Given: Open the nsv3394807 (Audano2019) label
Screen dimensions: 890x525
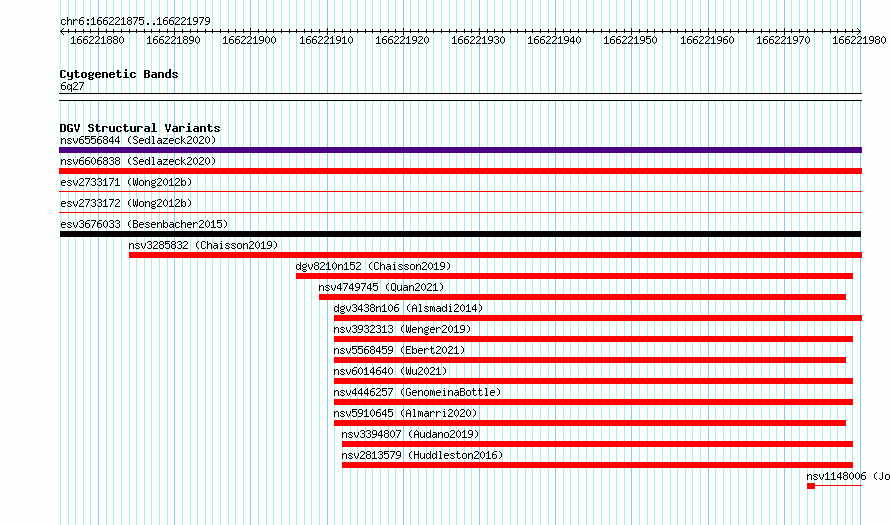Looking at the screenshot, I should [410, 434].
